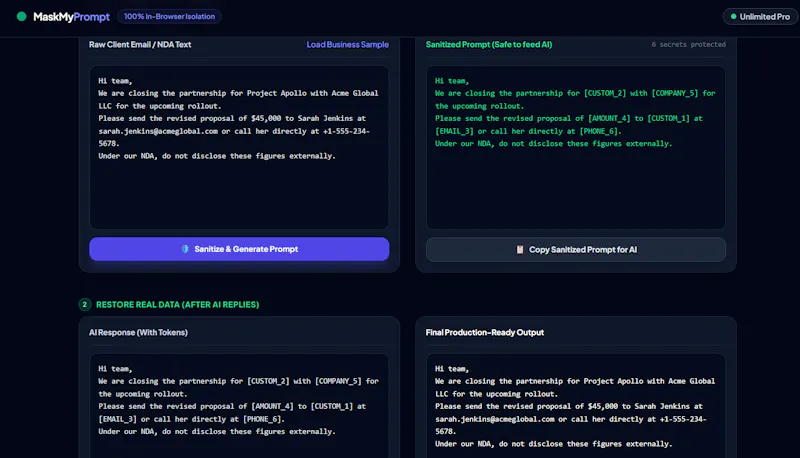Click the 'Final Production-Ready Output' label
The width and height of the screenshot is (800, 458).
485,333
